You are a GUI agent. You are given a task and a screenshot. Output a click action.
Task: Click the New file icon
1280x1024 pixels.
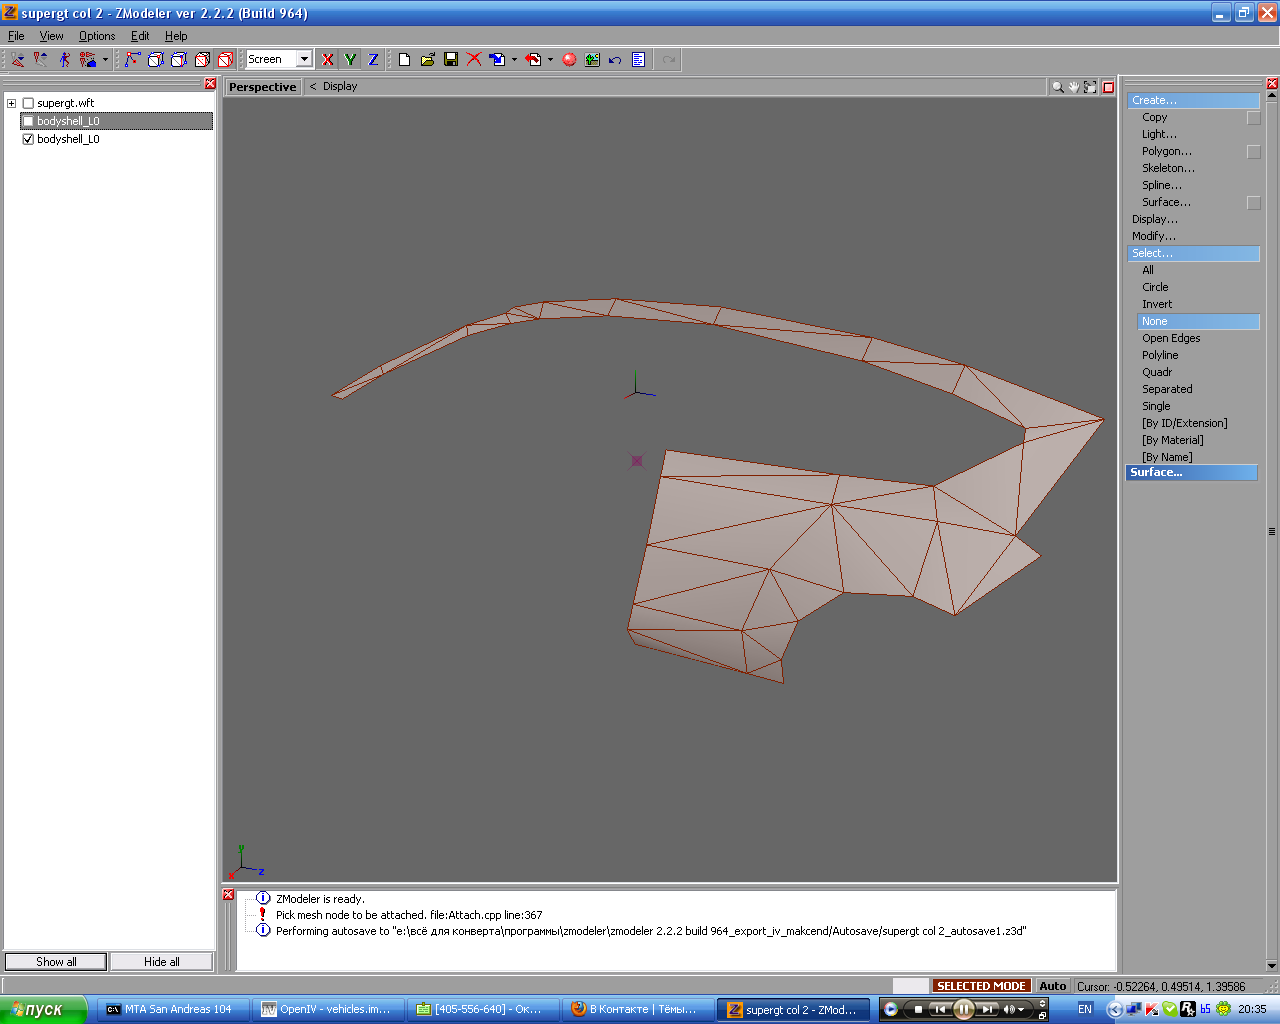click(404, 60)
